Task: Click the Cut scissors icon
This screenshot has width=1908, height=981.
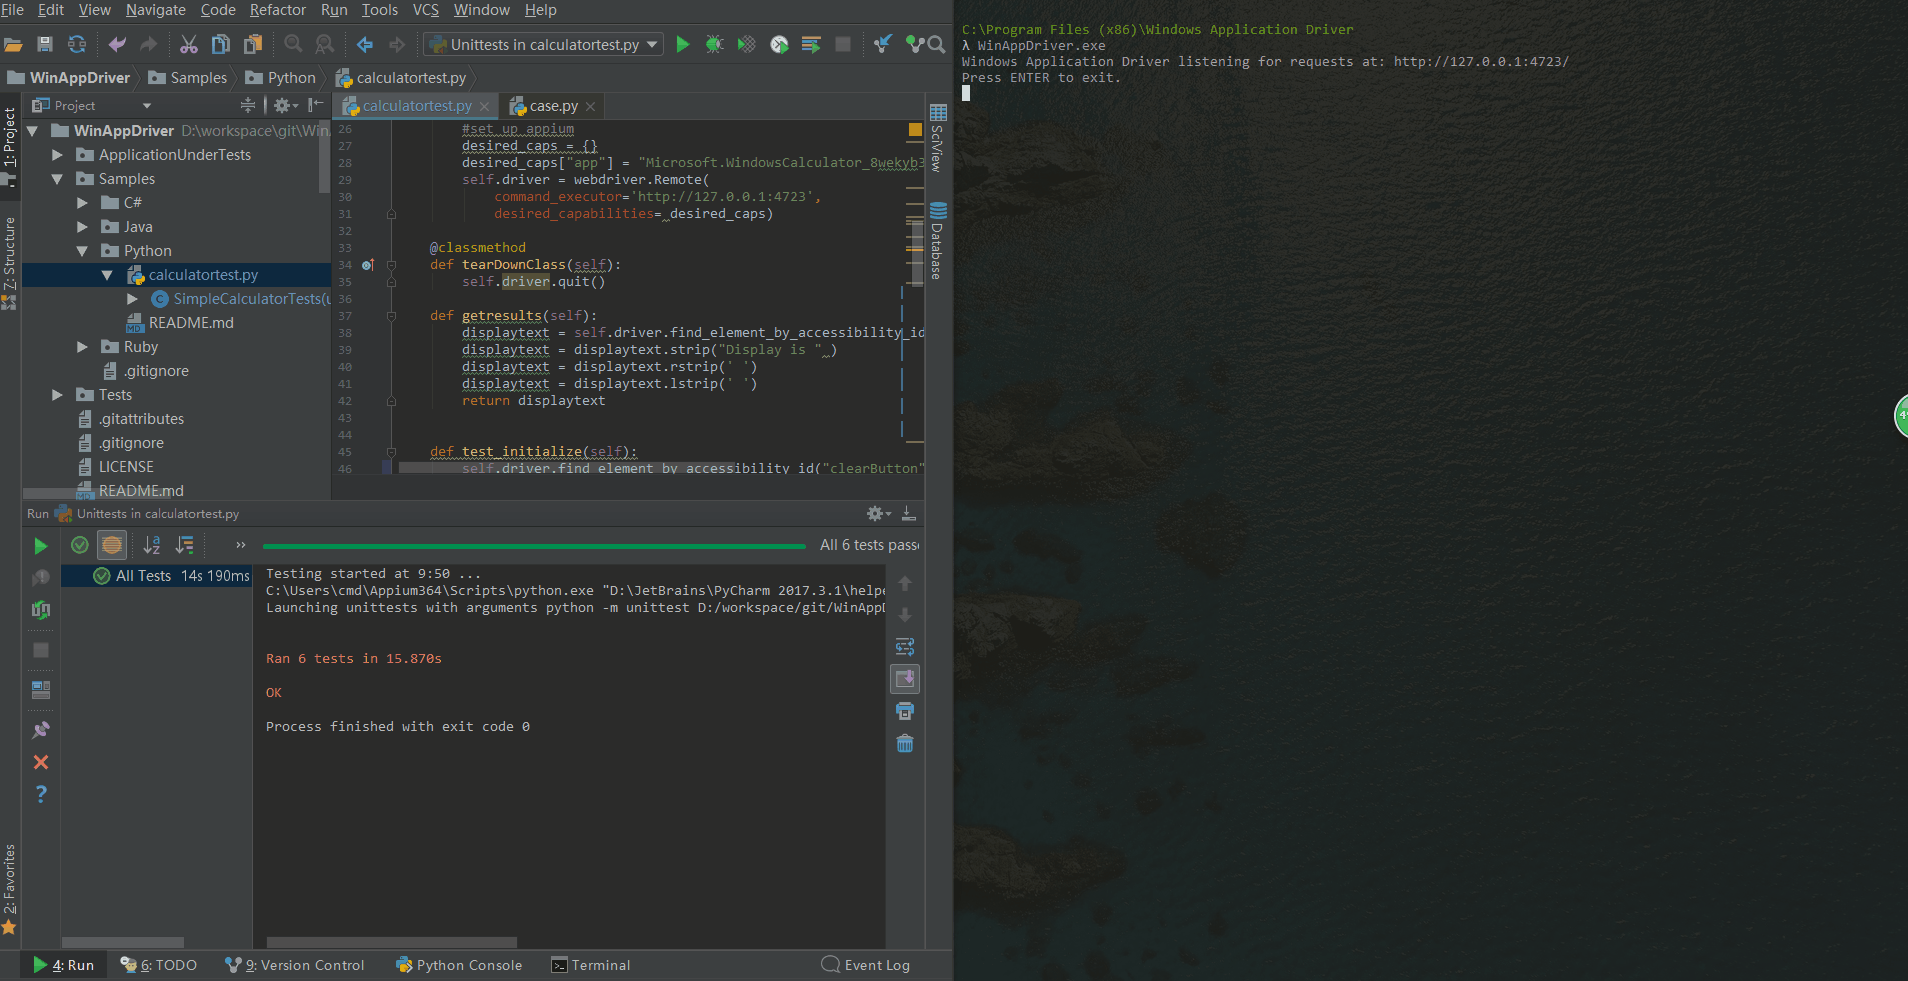Action: coord(189,44)
